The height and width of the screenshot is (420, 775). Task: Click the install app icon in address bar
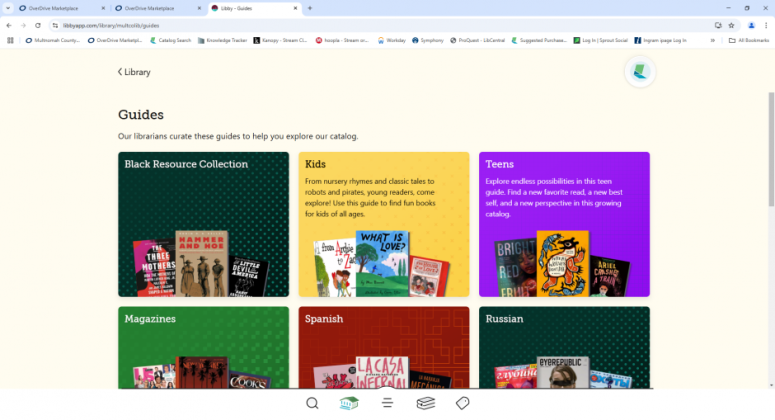tap(718, 25)
